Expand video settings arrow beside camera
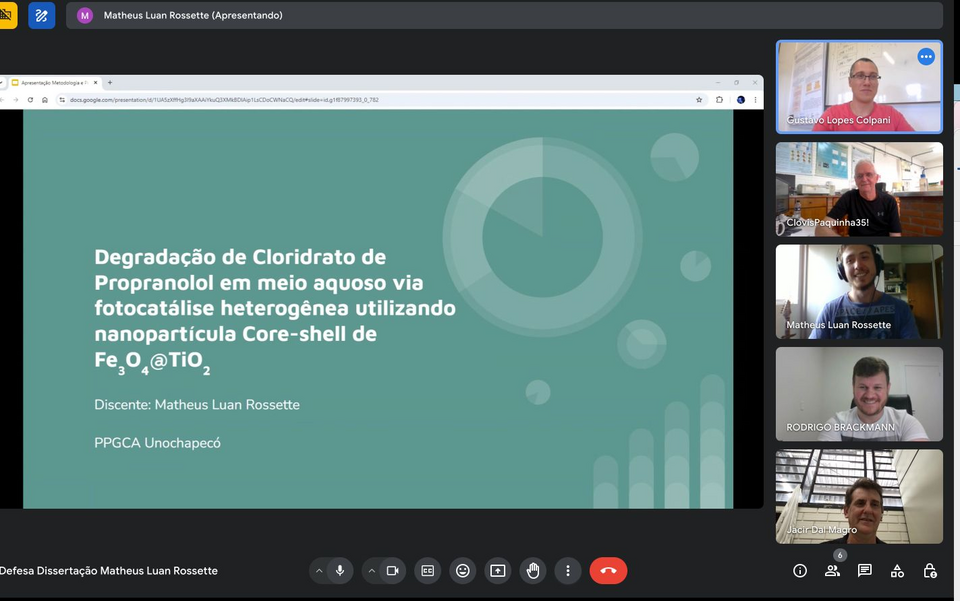This screenshot has height=601, width=960. tap(372, 571)
